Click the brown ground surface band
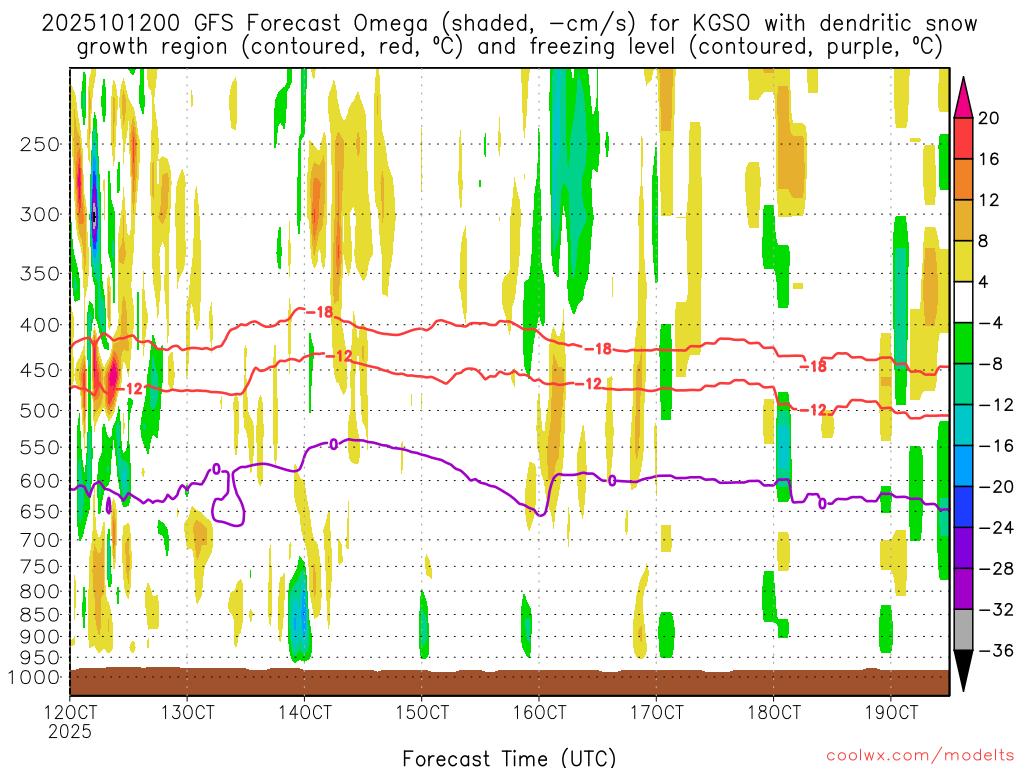This screenshot has height=768, width=1024. [509, 682]
